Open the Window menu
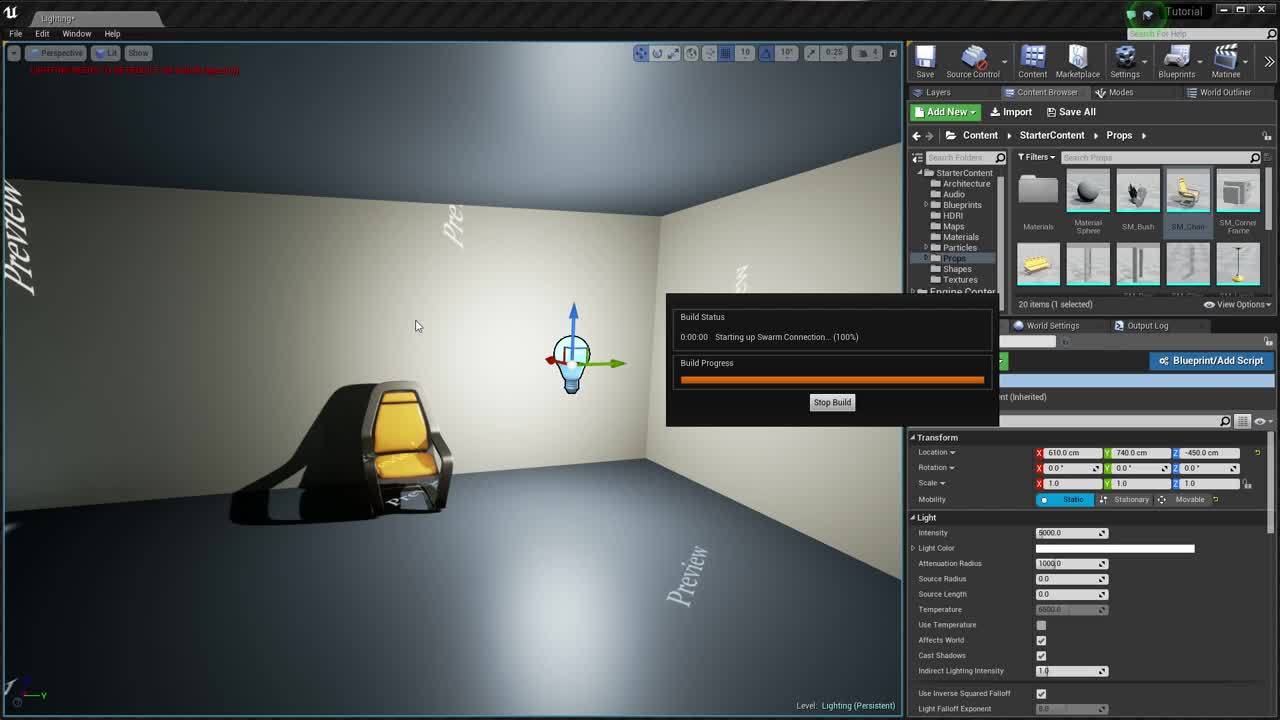This screenshot has height=720, width=1280. pos(76,33)
